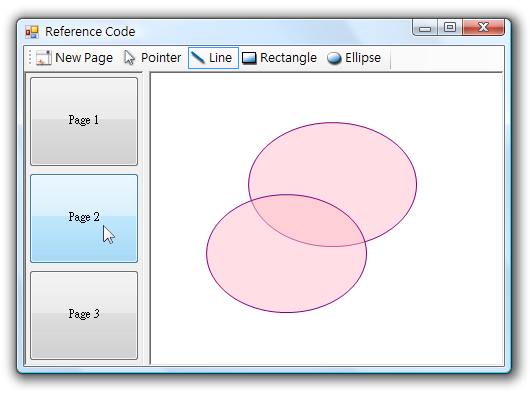Click the Reference Code app icon in title bar
The image size is (530, 393).
coord(32,32)
